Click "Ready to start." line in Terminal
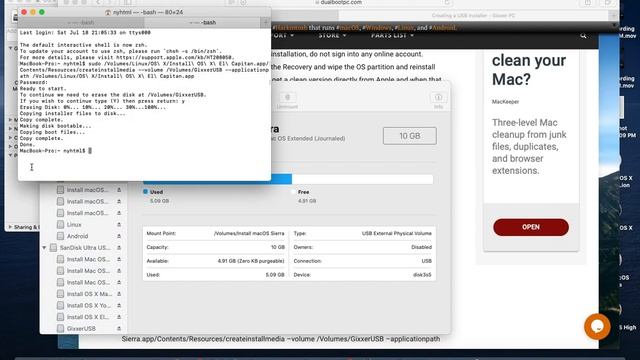The image size is (640, 360). [x=43, y=89]
